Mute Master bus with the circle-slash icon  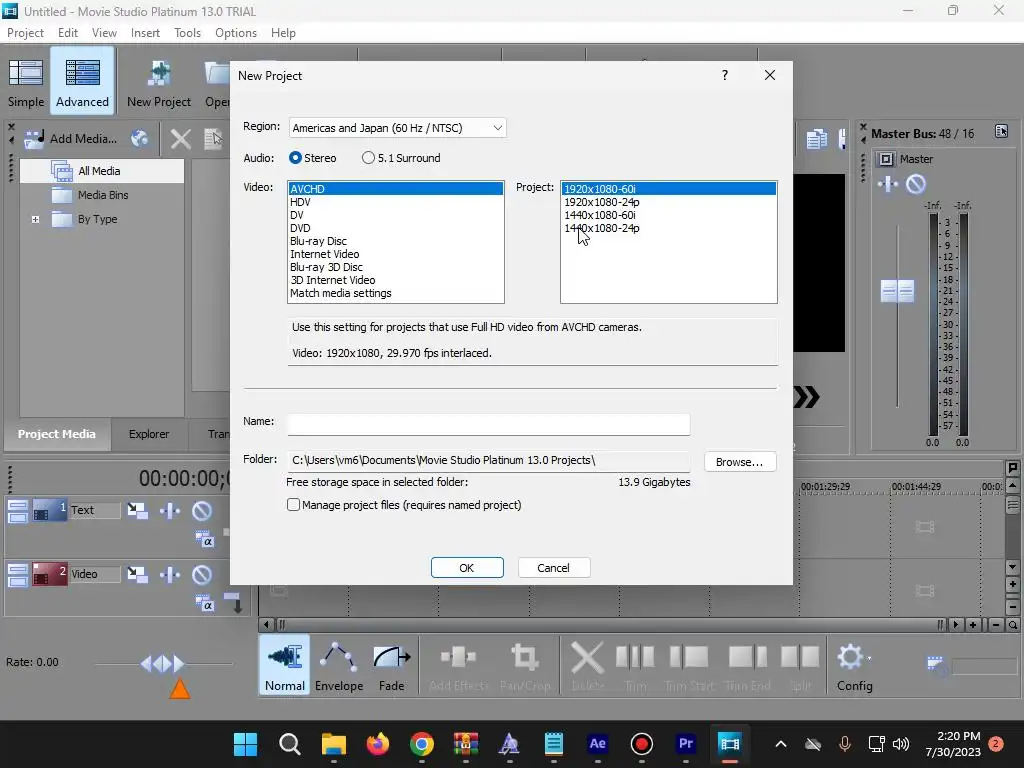[916, 184]
